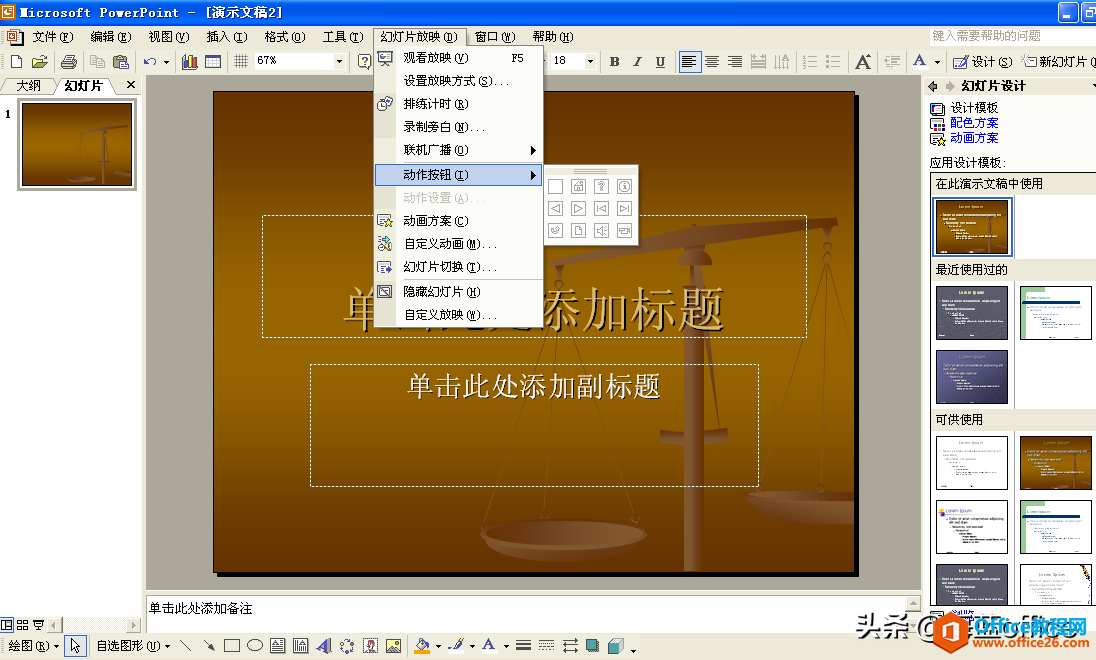Select the Movie action button icon
The width and height of the screenshot is (1096, 660).
pyautogui.click(x=624, y=231)
